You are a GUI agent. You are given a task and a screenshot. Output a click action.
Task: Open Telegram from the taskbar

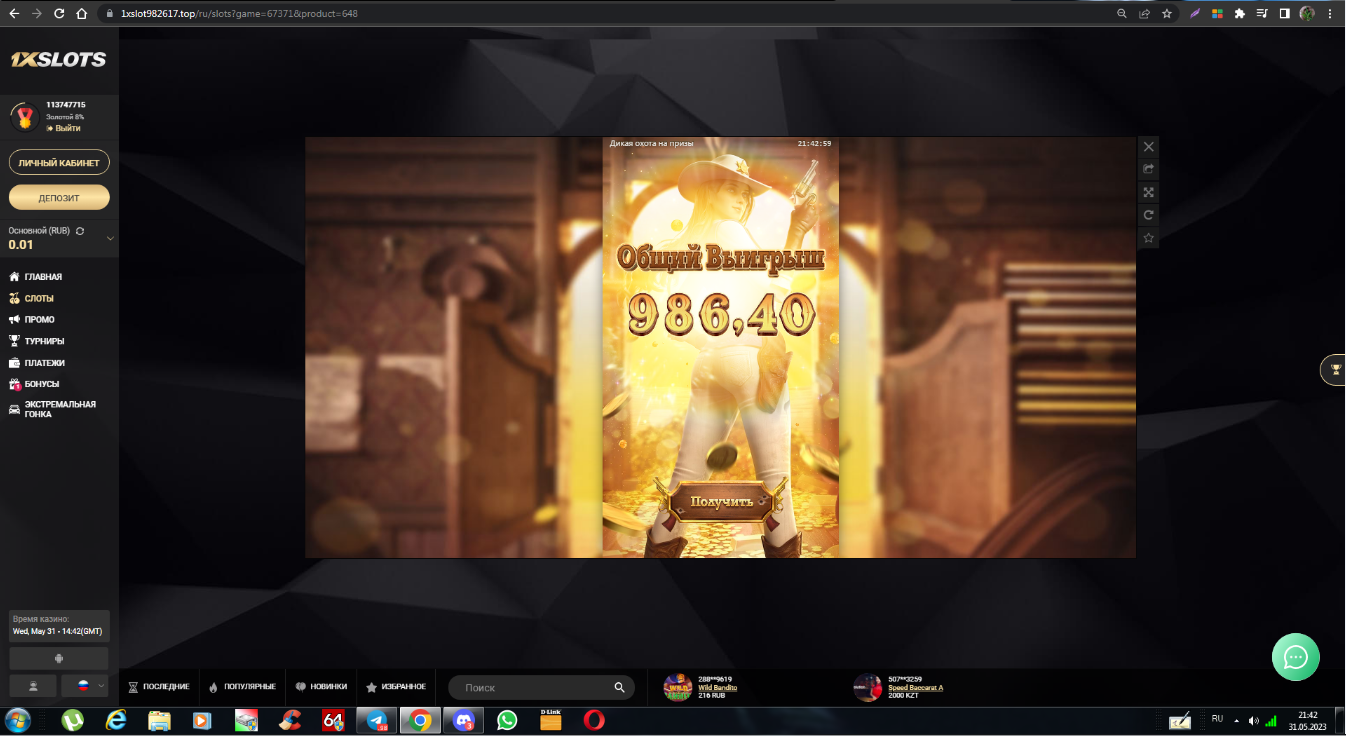click(377, 720)
